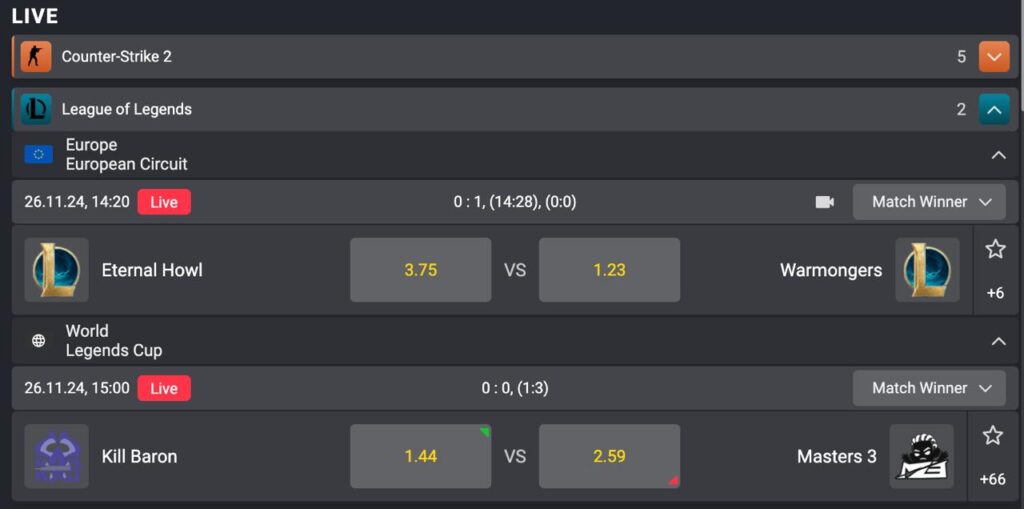Open Match Winner dropdown for Kill Baron match

[x=929, y=388]
